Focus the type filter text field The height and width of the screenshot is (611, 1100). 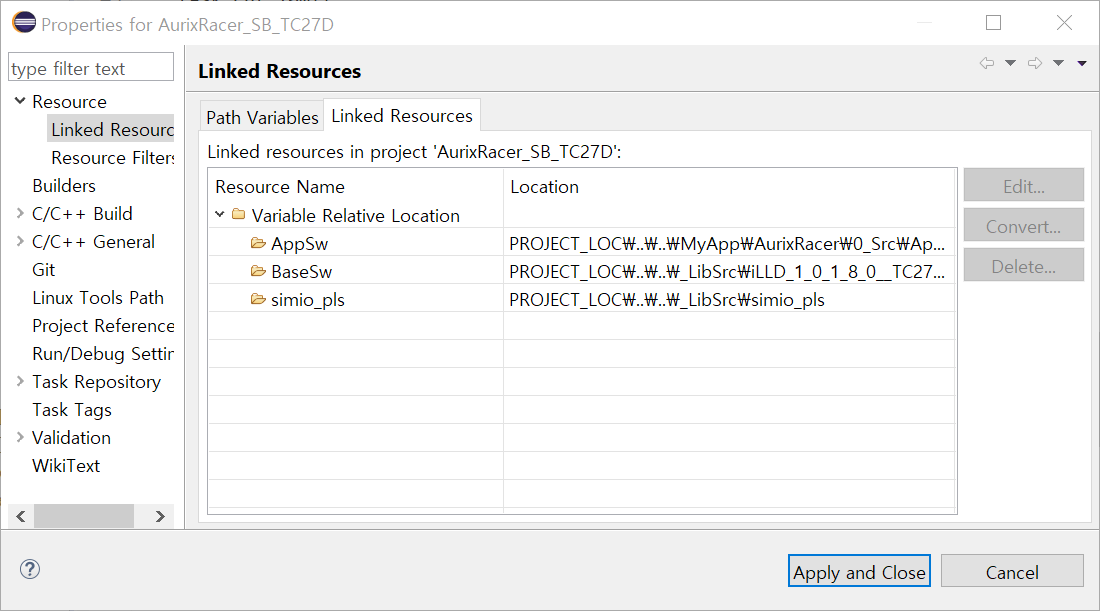pos(90,67)
